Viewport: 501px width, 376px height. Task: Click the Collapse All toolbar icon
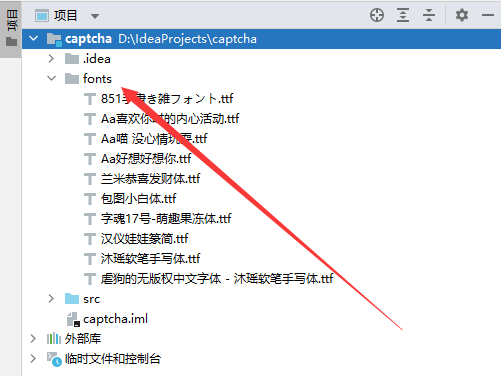pyautogui.click(x=429, y=15)
